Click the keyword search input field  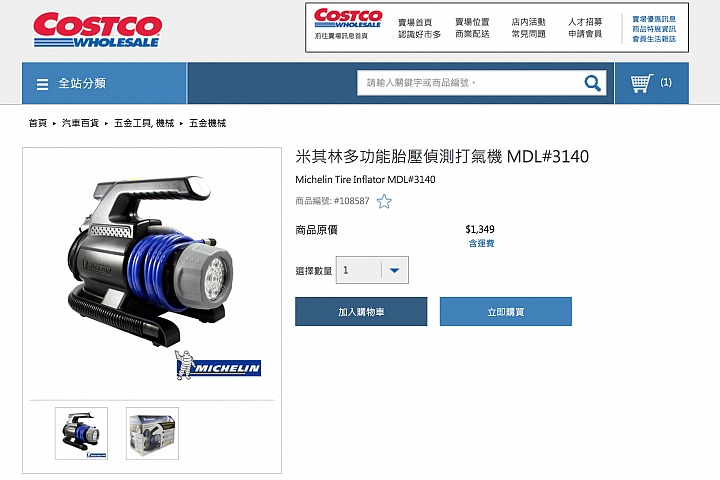click(468, 83)
